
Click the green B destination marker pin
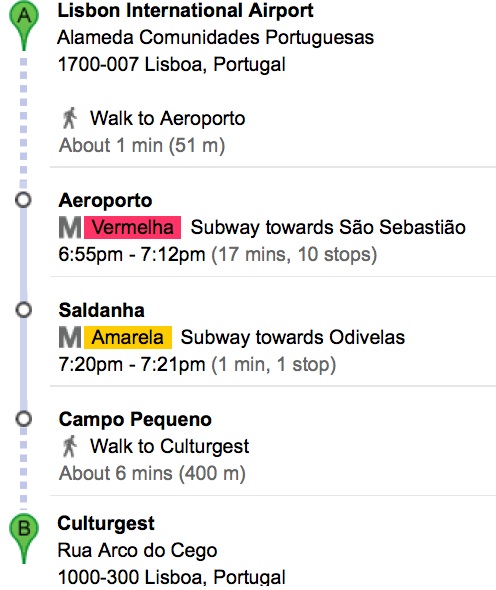24,539
